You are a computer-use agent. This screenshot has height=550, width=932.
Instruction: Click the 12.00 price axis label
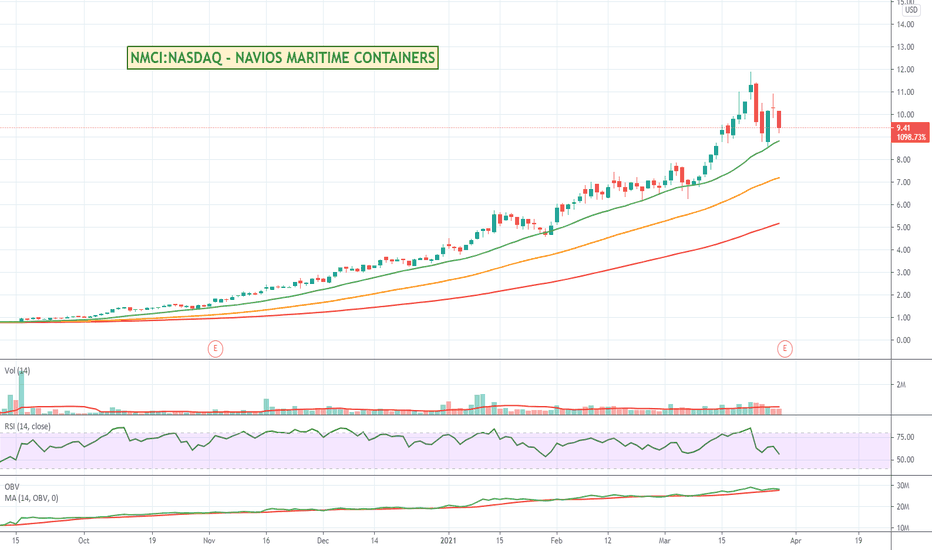pyautogui.click(x=905, y=70)
